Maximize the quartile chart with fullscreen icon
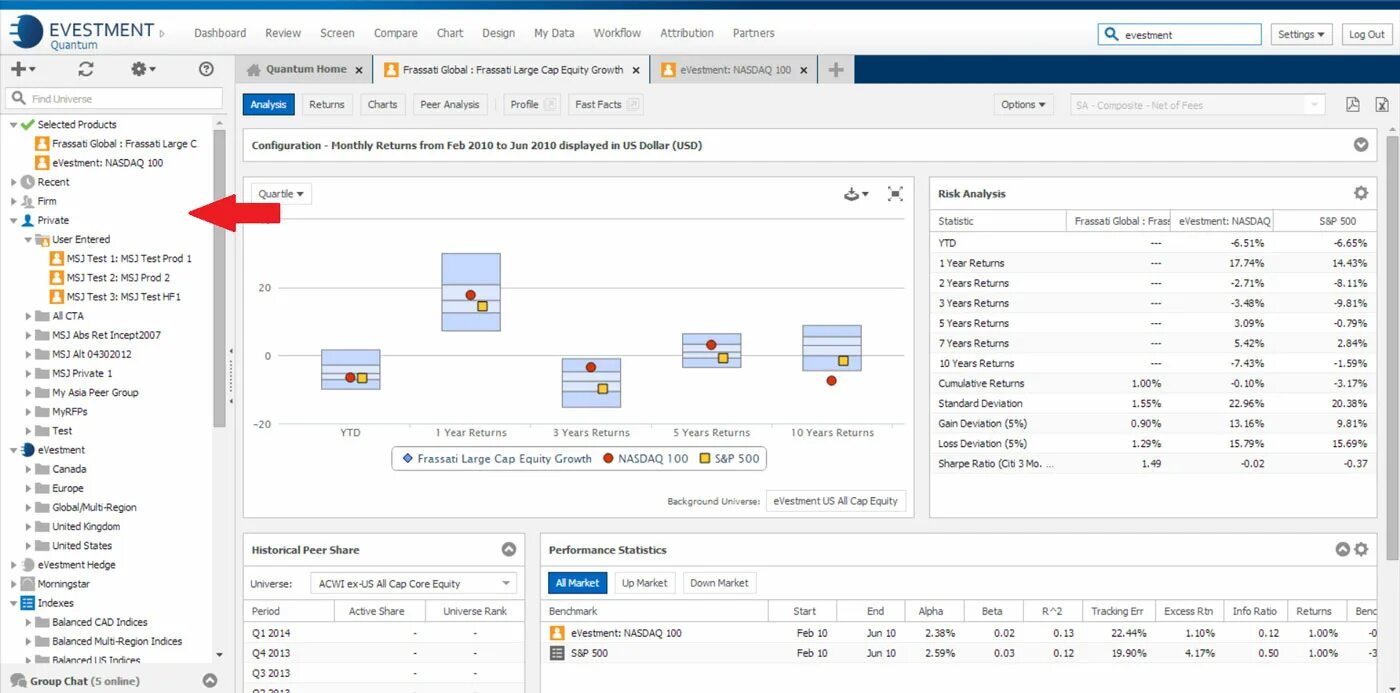Screen dimensions: 1400x693 [x=895, y=194]
